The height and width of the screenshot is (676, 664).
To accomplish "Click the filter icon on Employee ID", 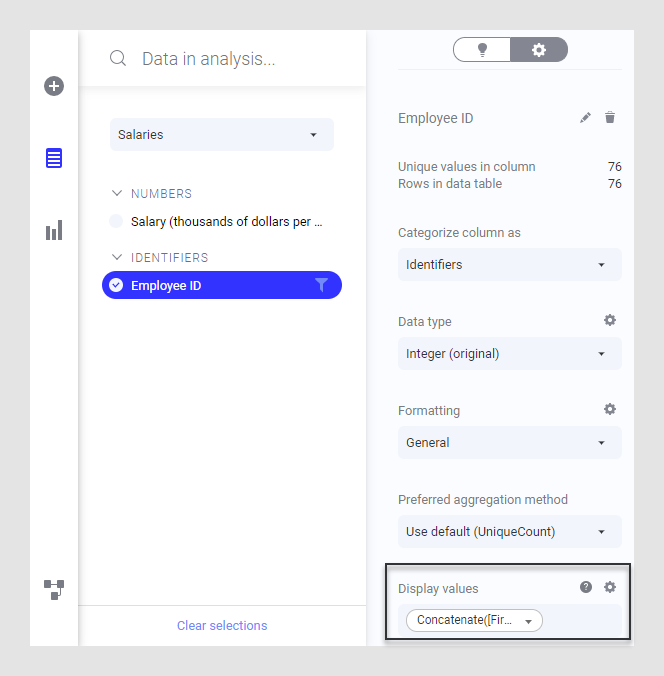I will point(321,286).
